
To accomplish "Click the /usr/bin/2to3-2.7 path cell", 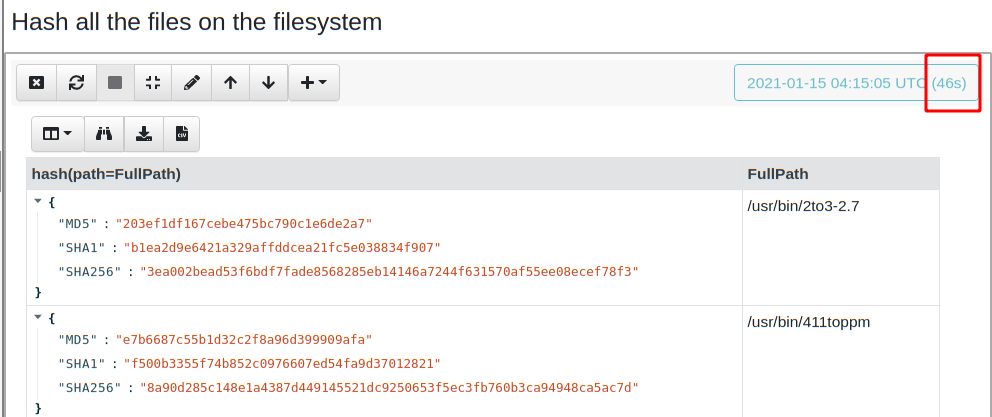I will pos(804,206).
